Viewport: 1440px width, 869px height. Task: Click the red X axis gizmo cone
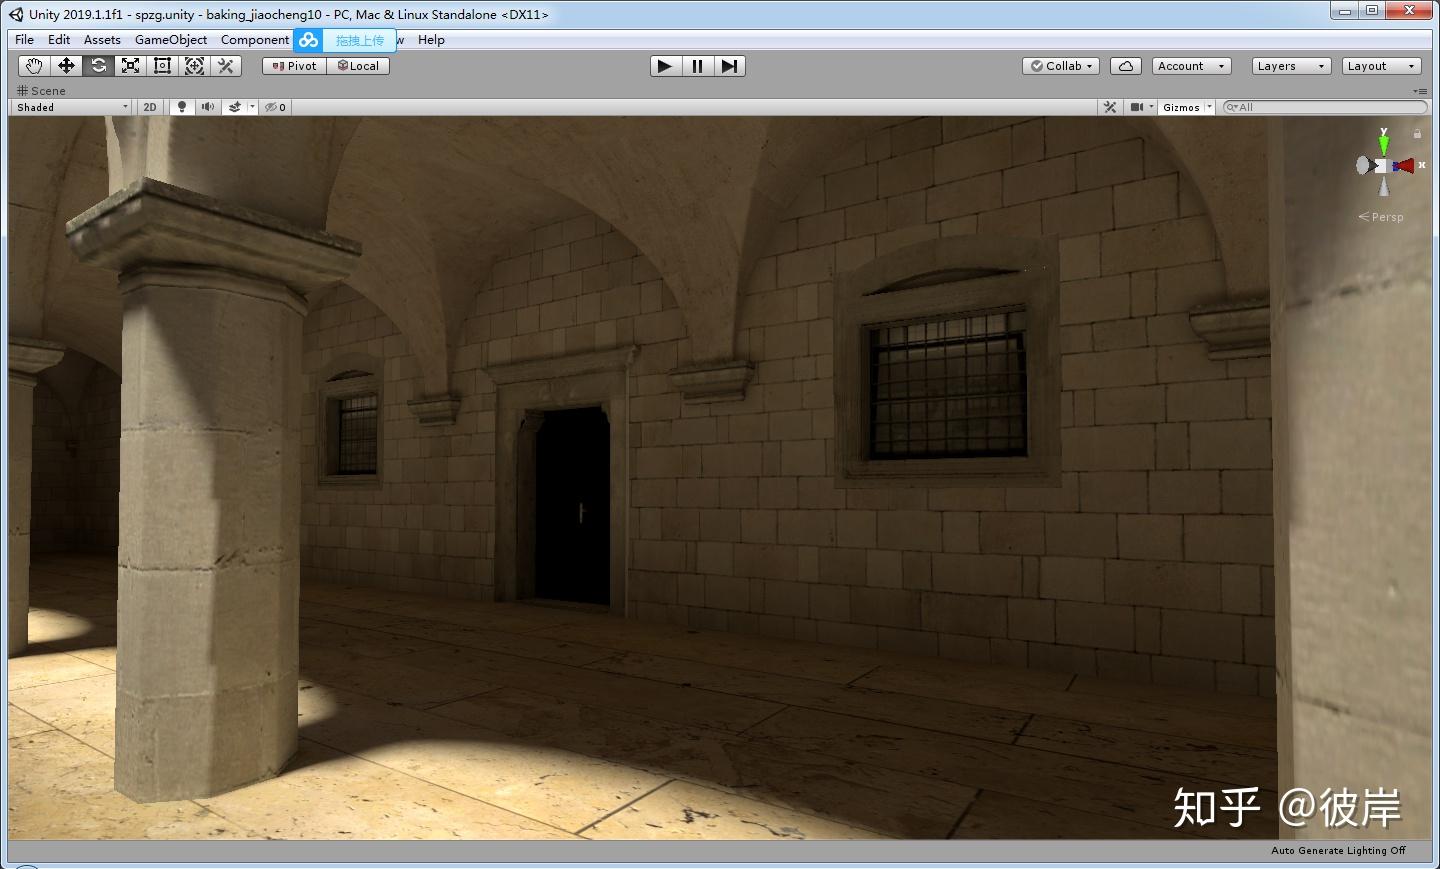tap(1404, 166)
